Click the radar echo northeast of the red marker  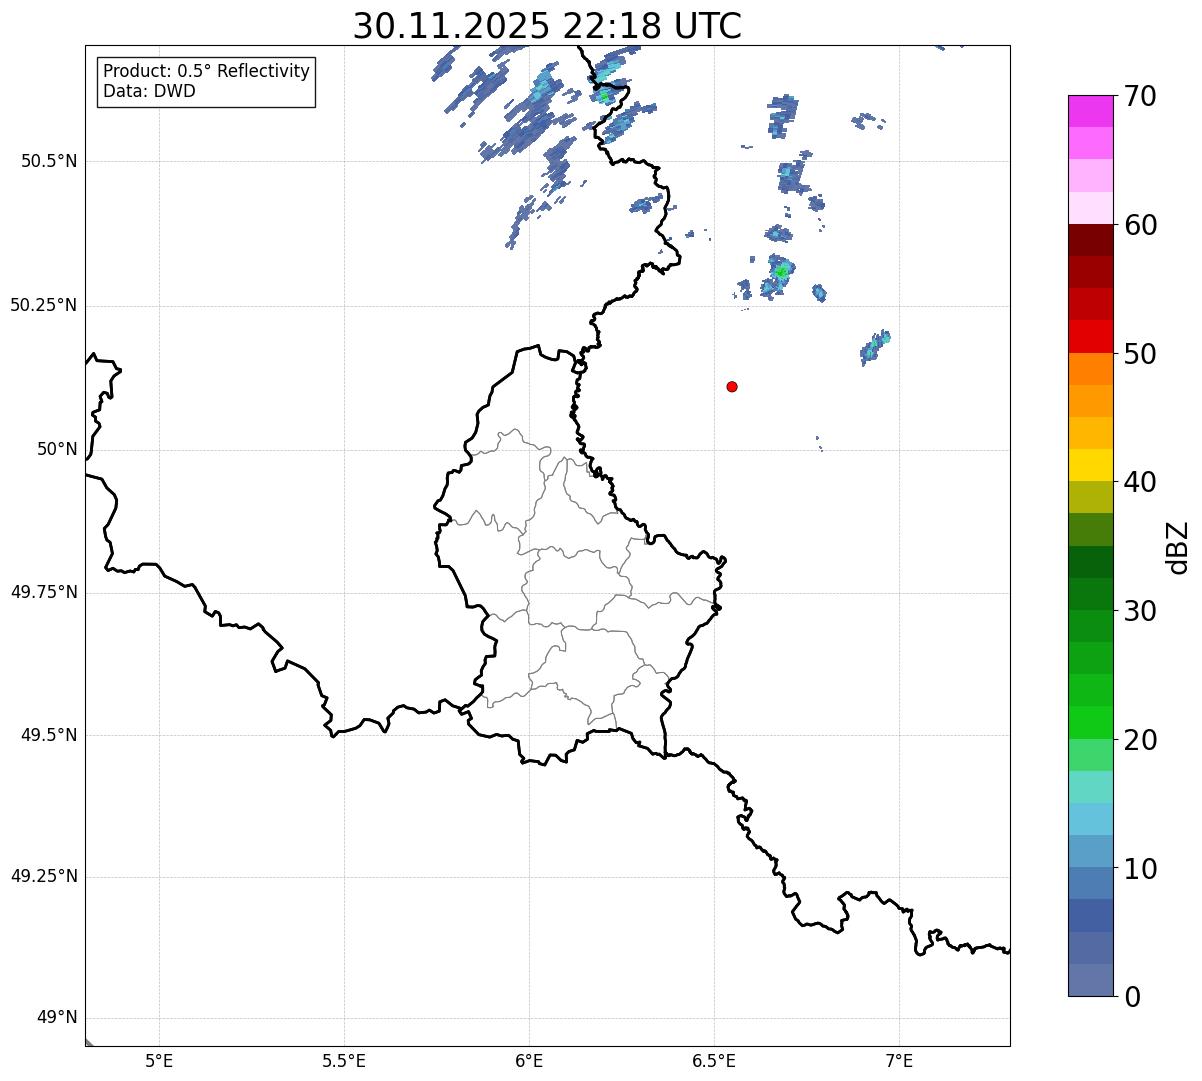point(875,347)
